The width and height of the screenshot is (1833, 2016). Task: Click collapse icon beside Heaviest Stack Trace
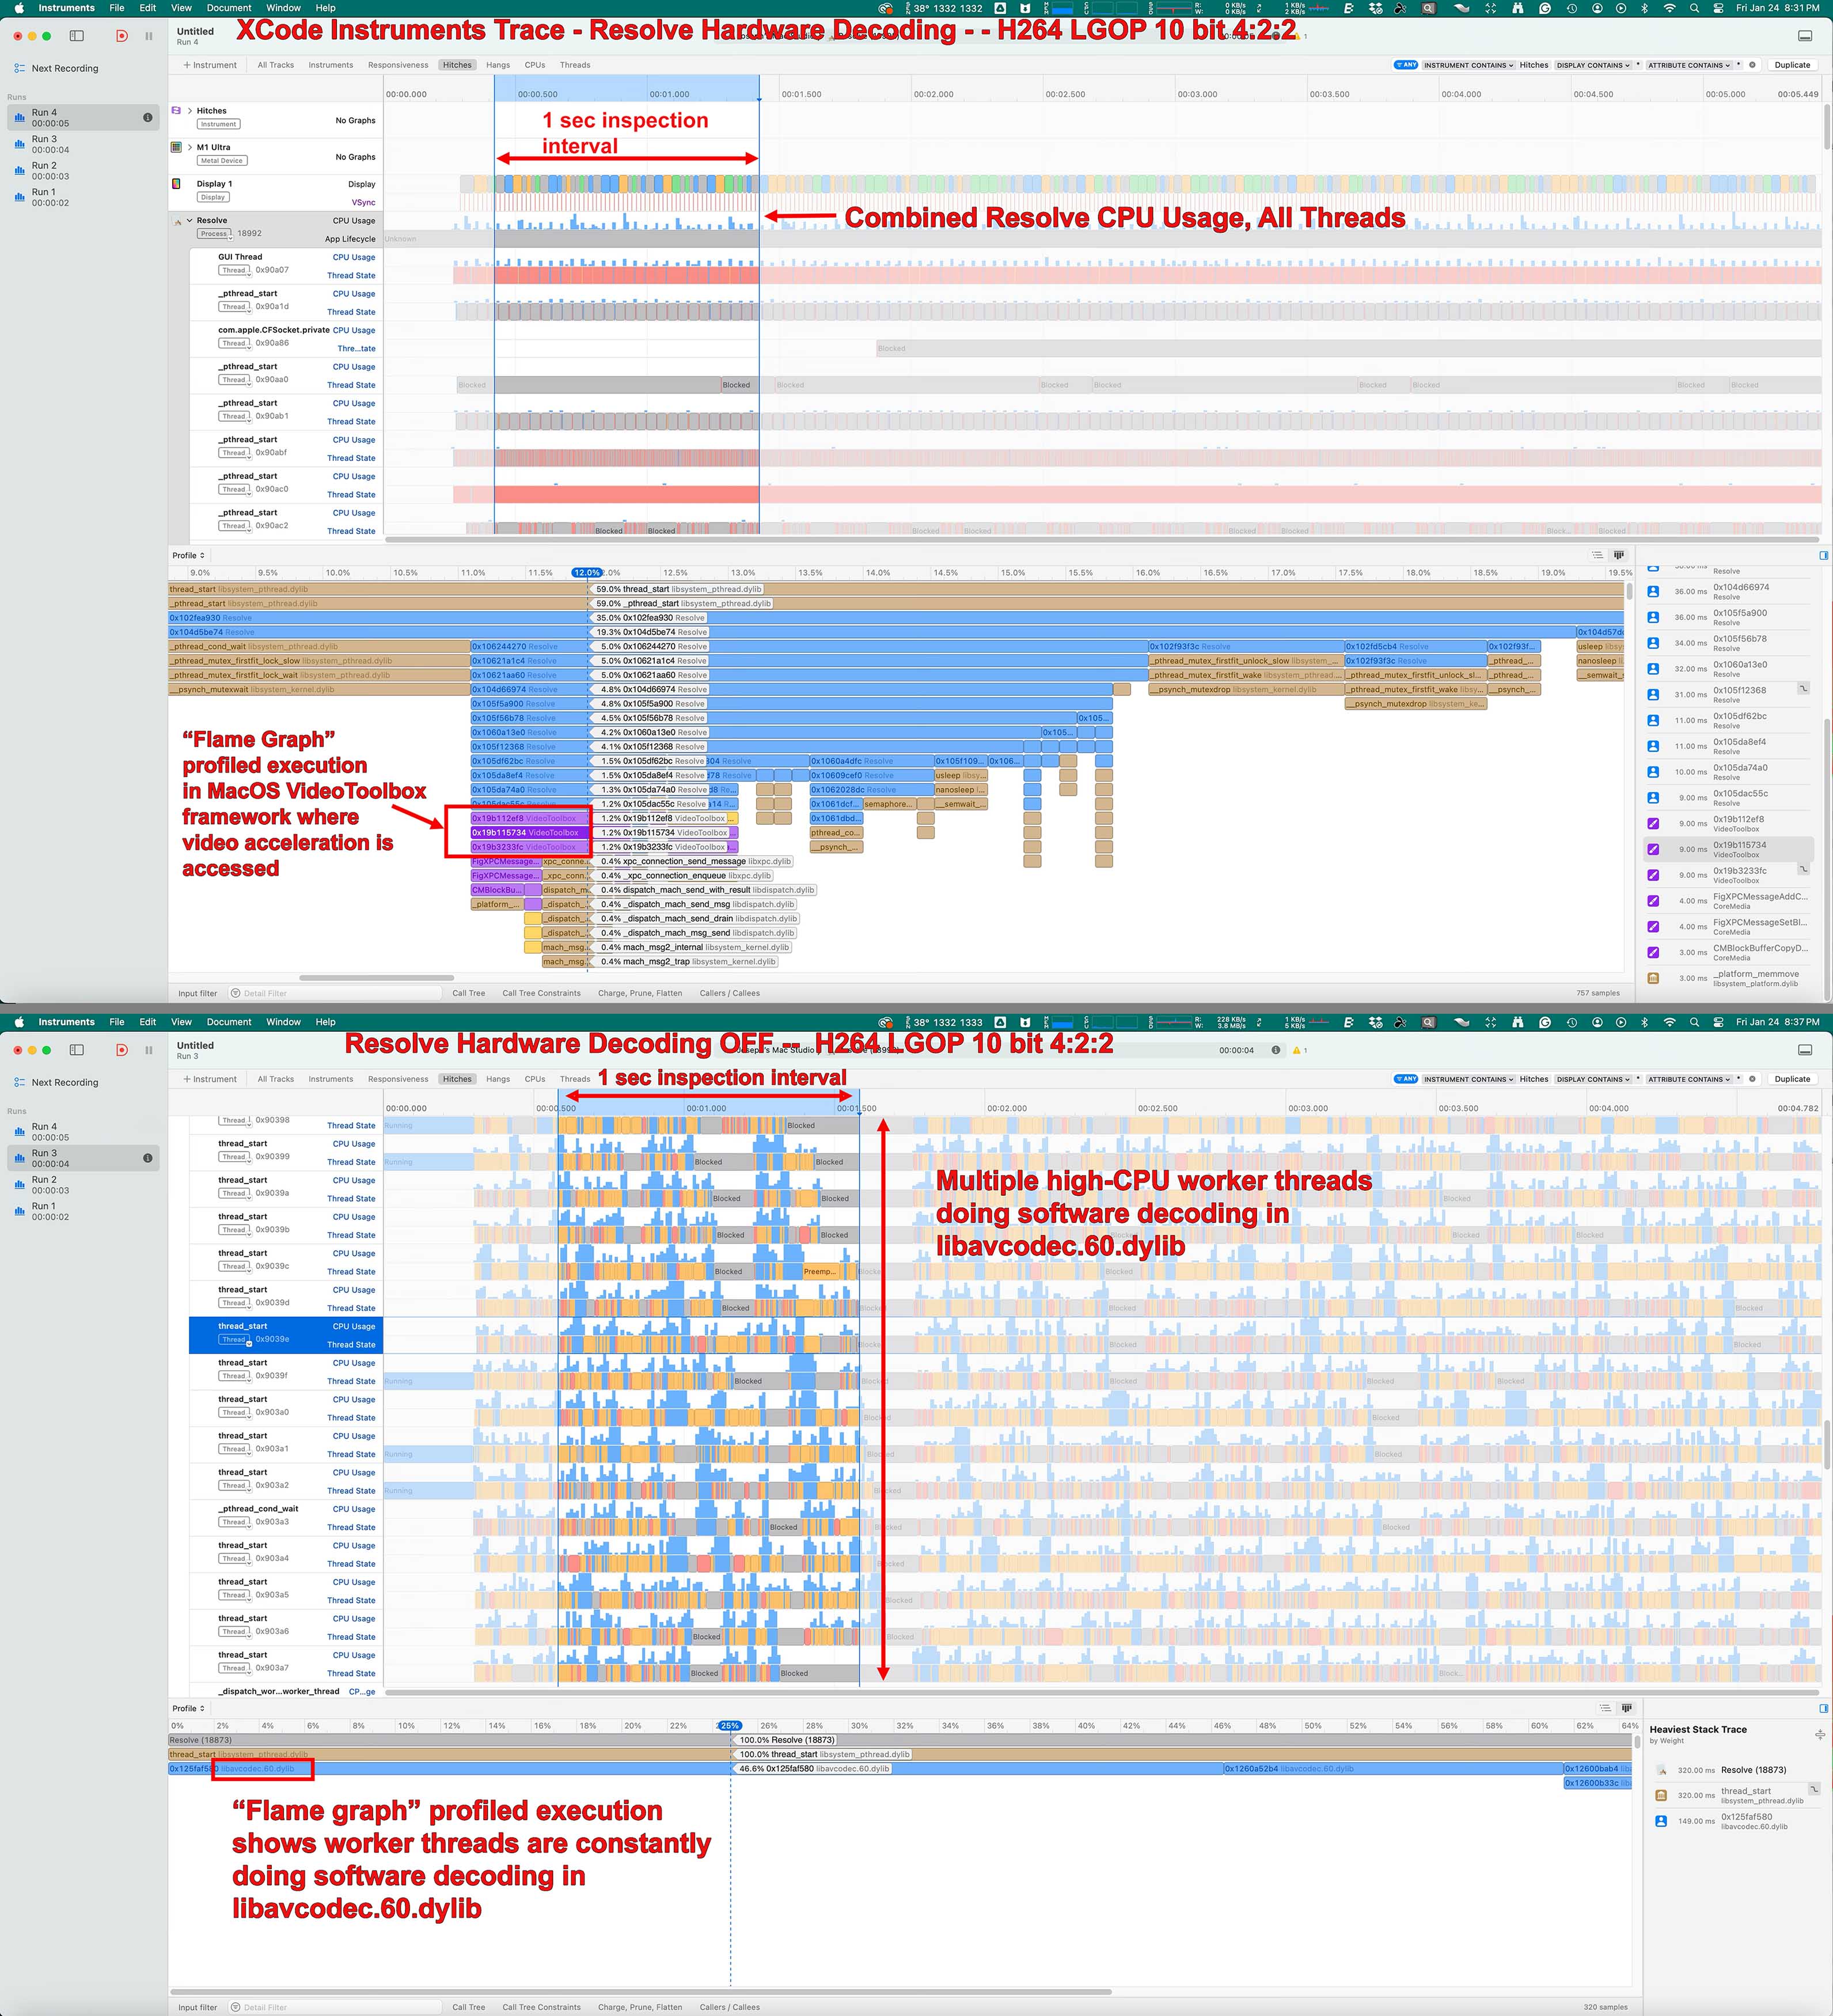pos(1820,1734)
